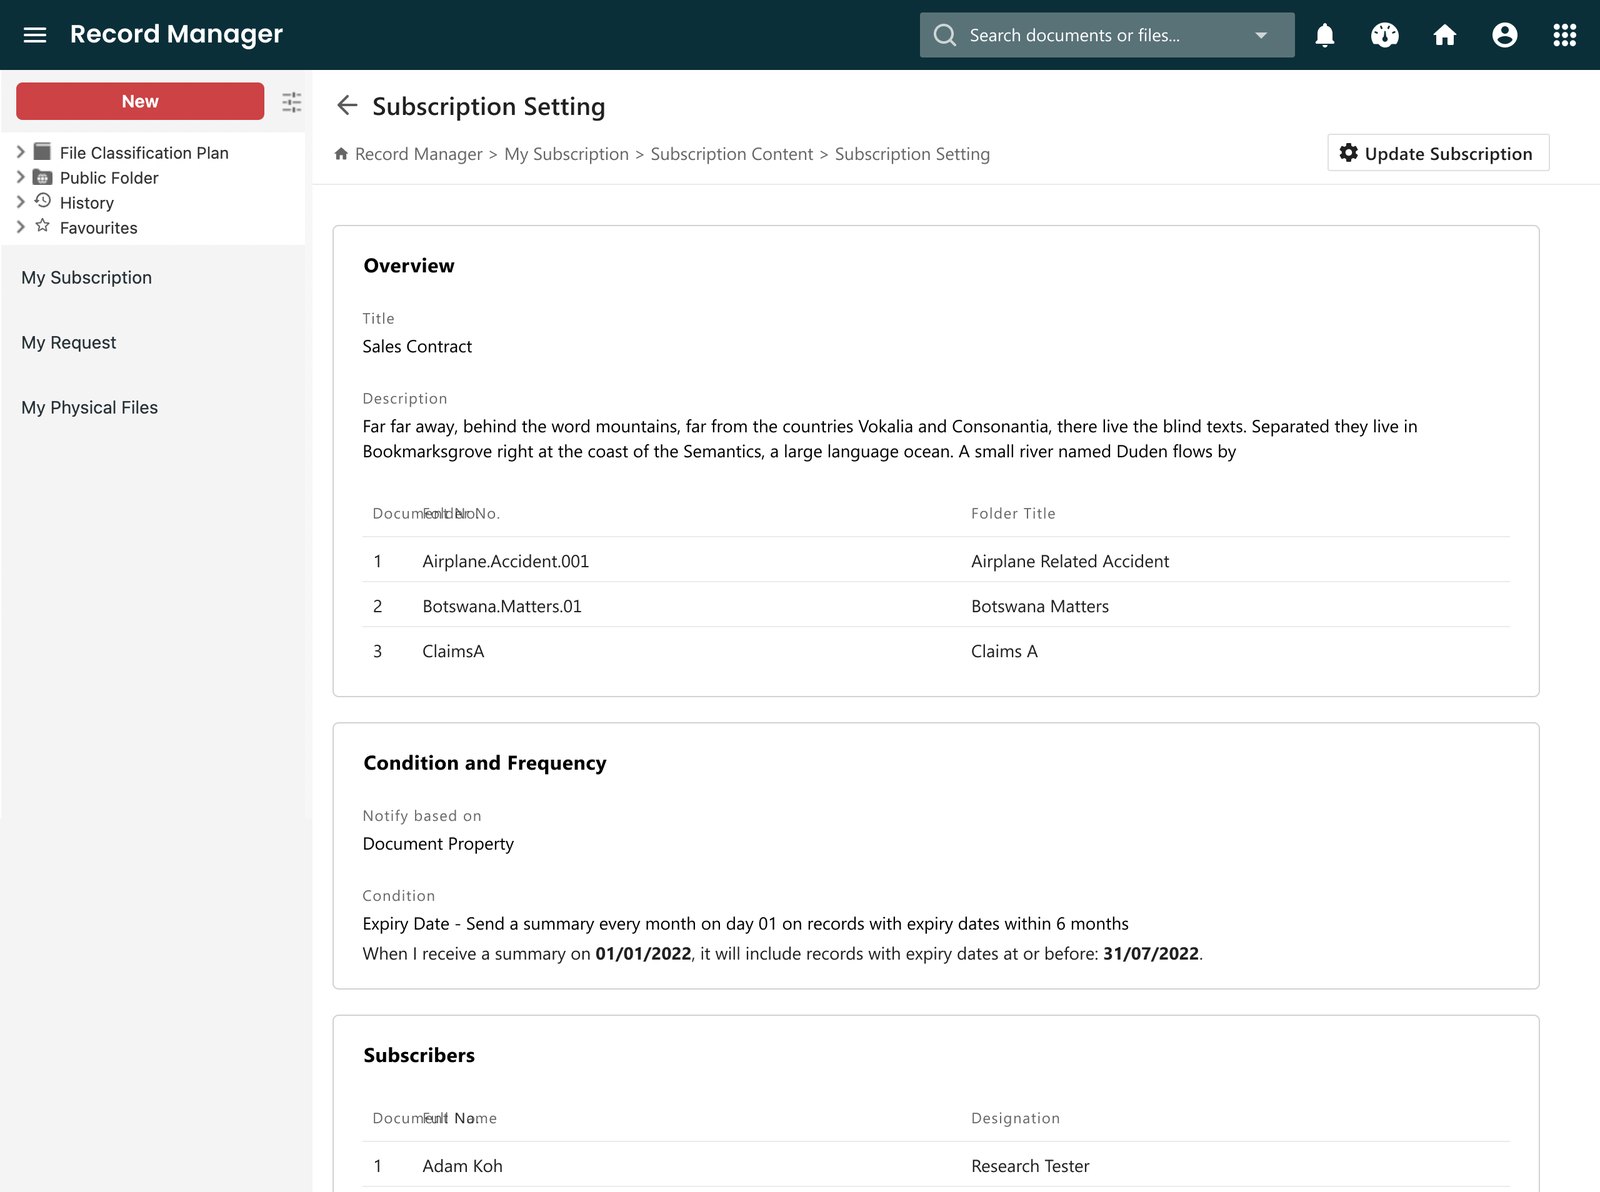Open My Subscription menu

[x=87, y=278]
